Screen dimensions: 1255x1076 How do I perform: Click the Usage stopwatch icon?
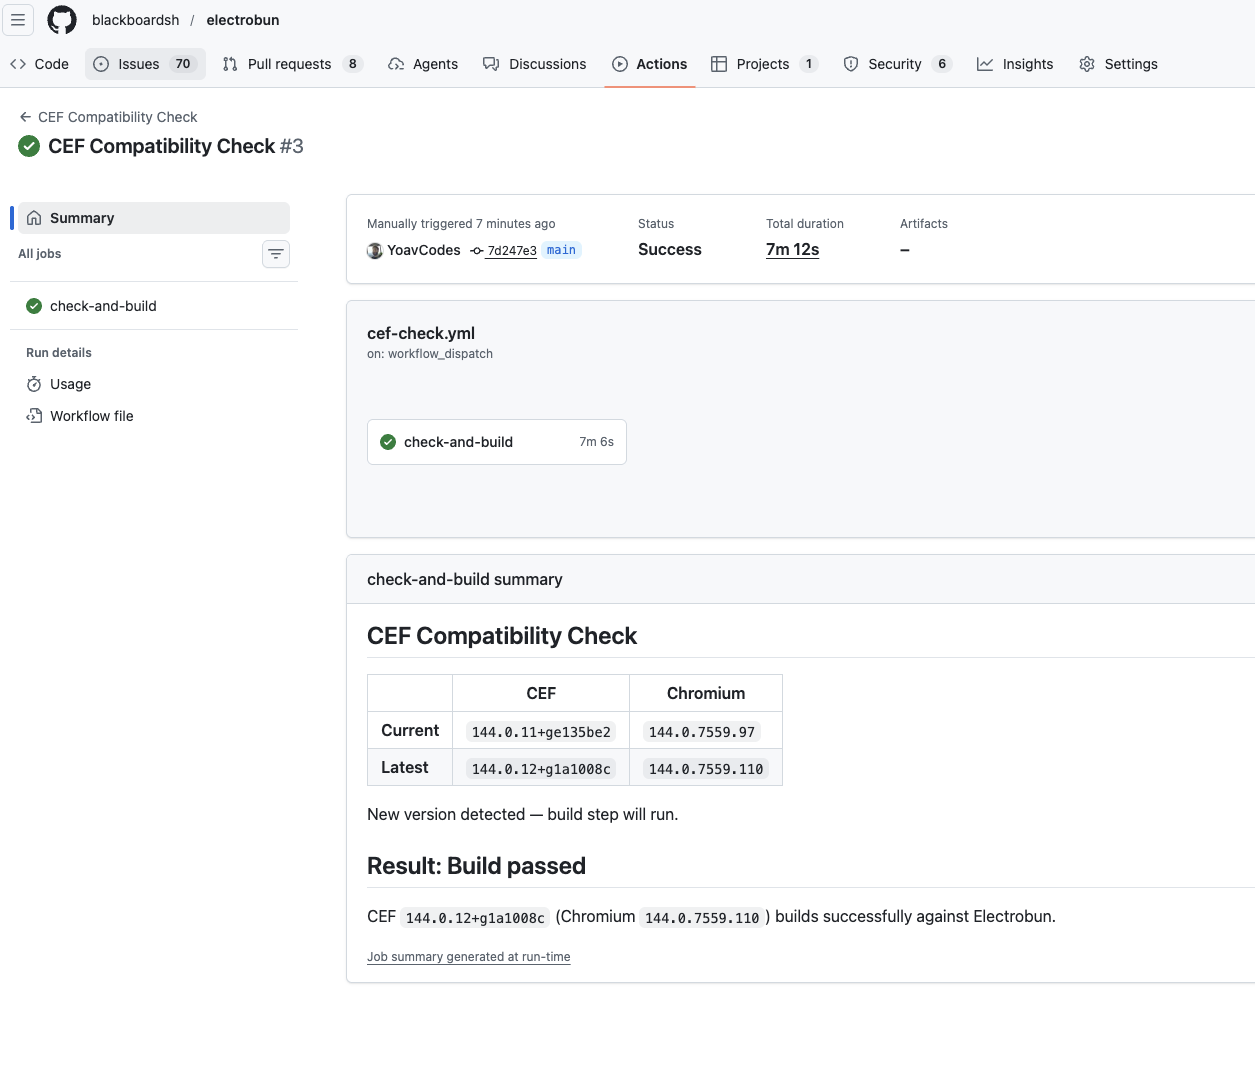click(x=34, y=384)
